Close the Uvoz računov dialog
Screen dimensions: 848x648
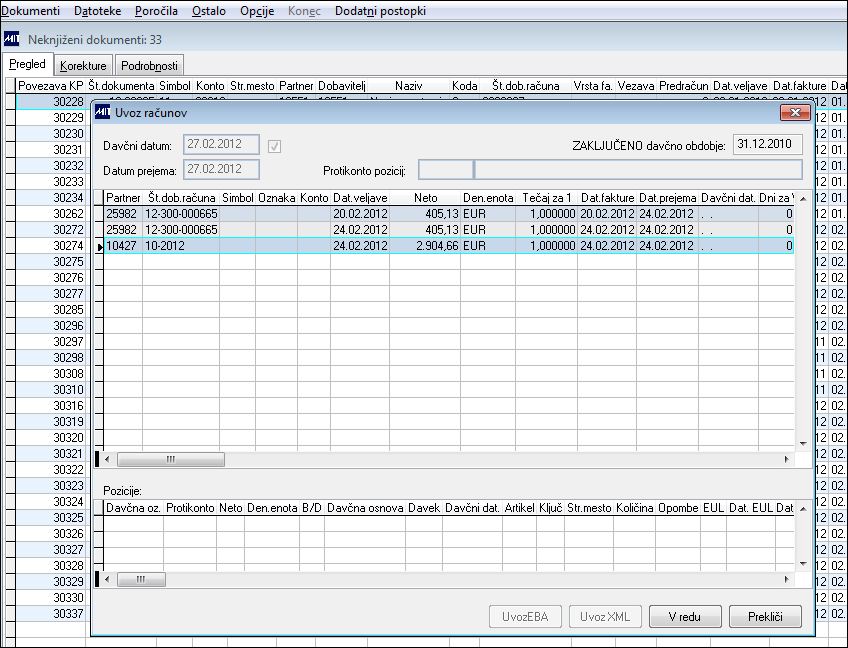click(795, 112)
